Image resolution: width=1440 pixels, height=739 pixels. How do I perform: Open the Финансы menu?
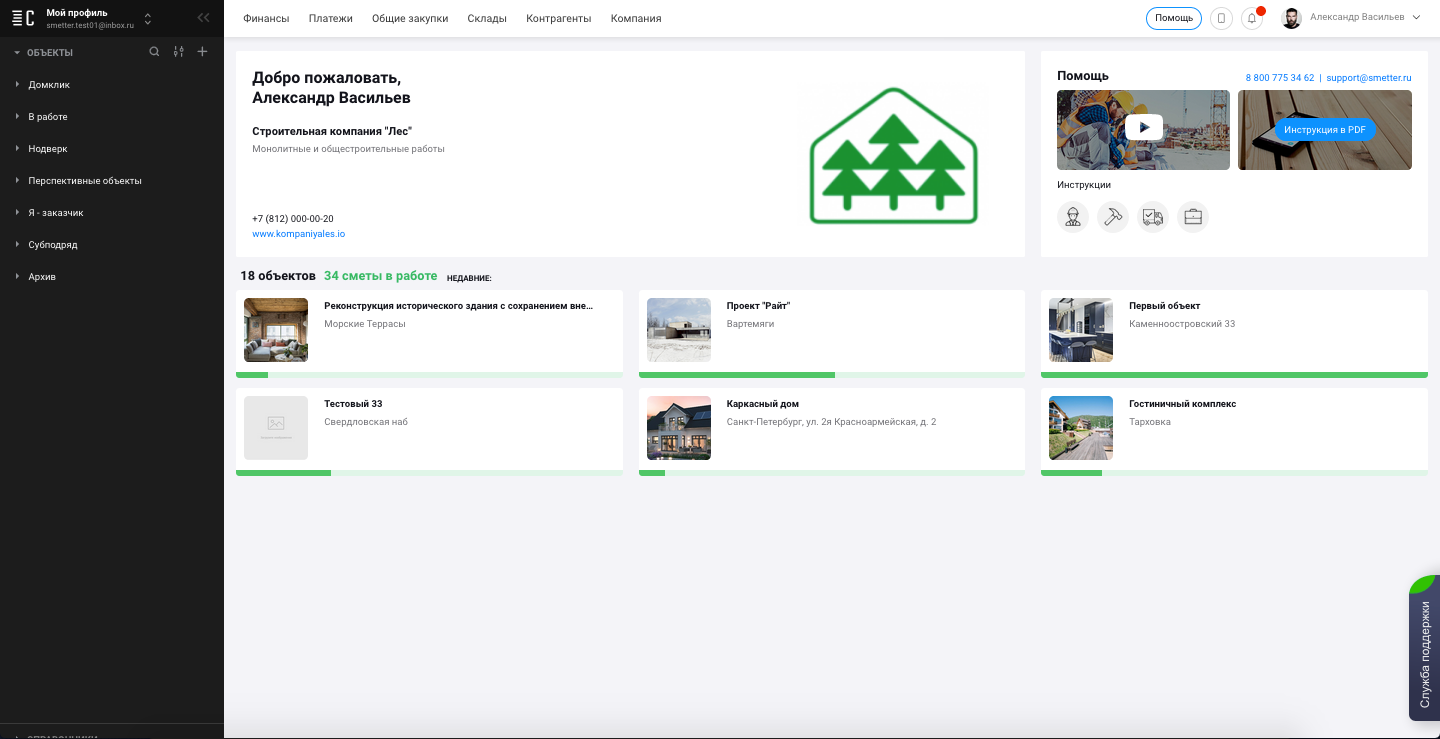266,18
